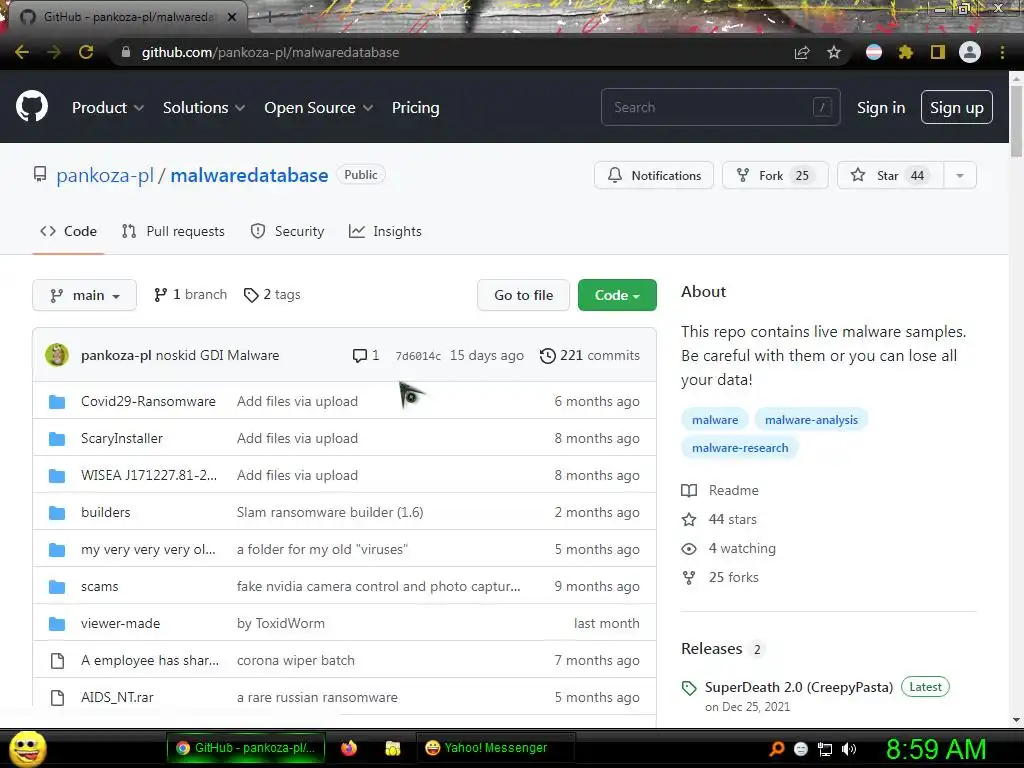
Task: Reload the page with the refresh icon
Action: click(x=86, y=52)
